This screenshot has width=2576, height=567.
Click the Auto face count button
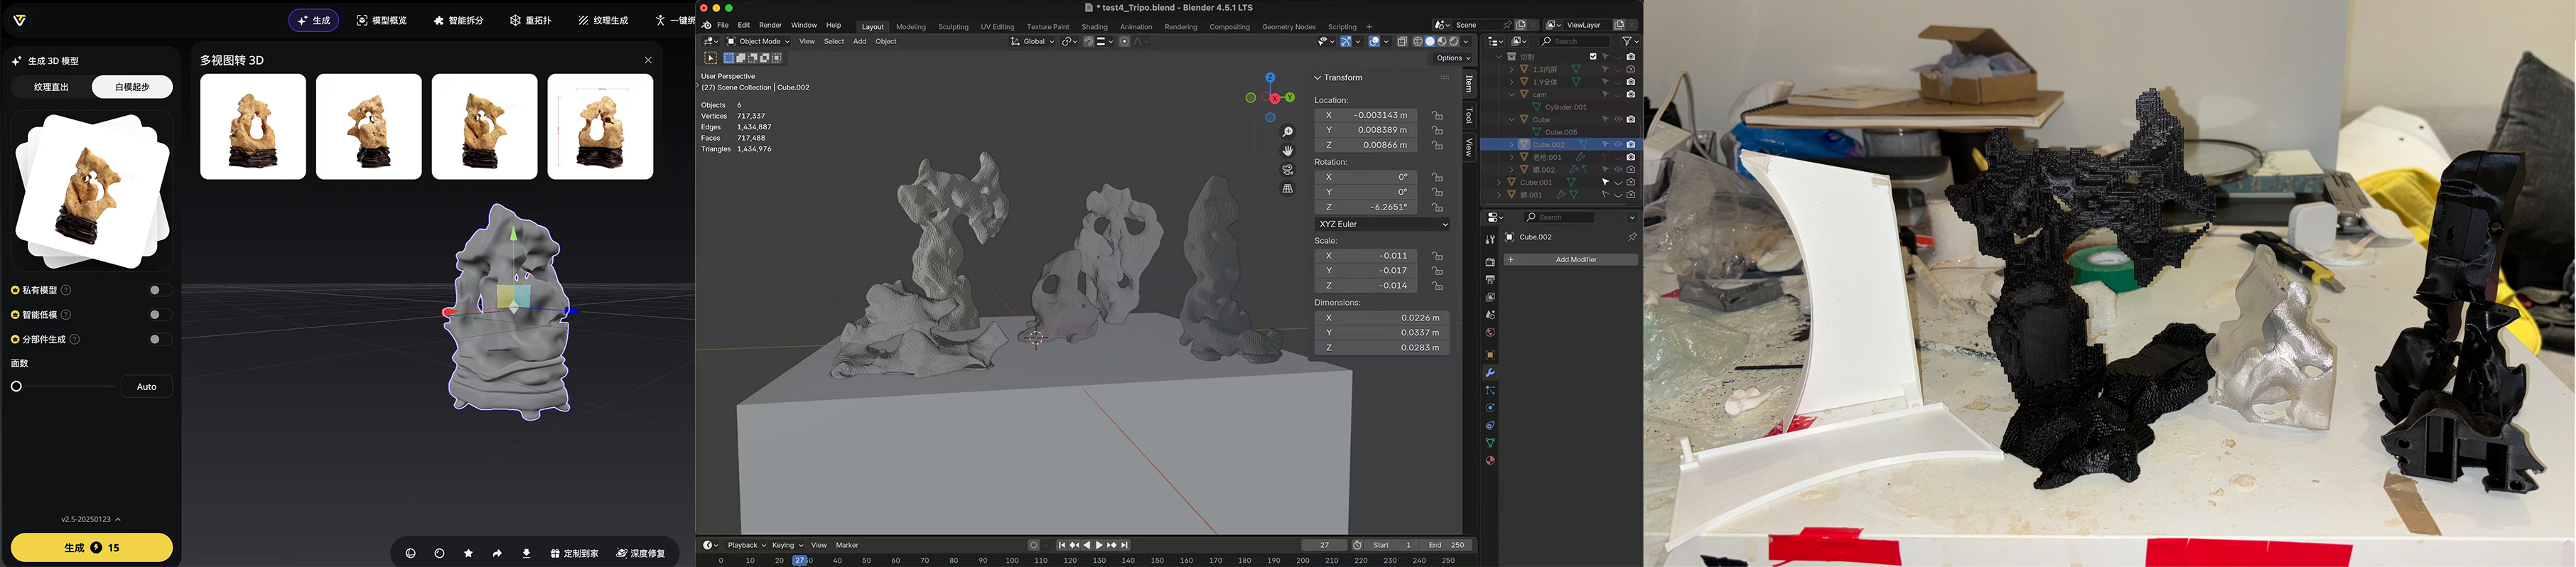click(147, 387)
